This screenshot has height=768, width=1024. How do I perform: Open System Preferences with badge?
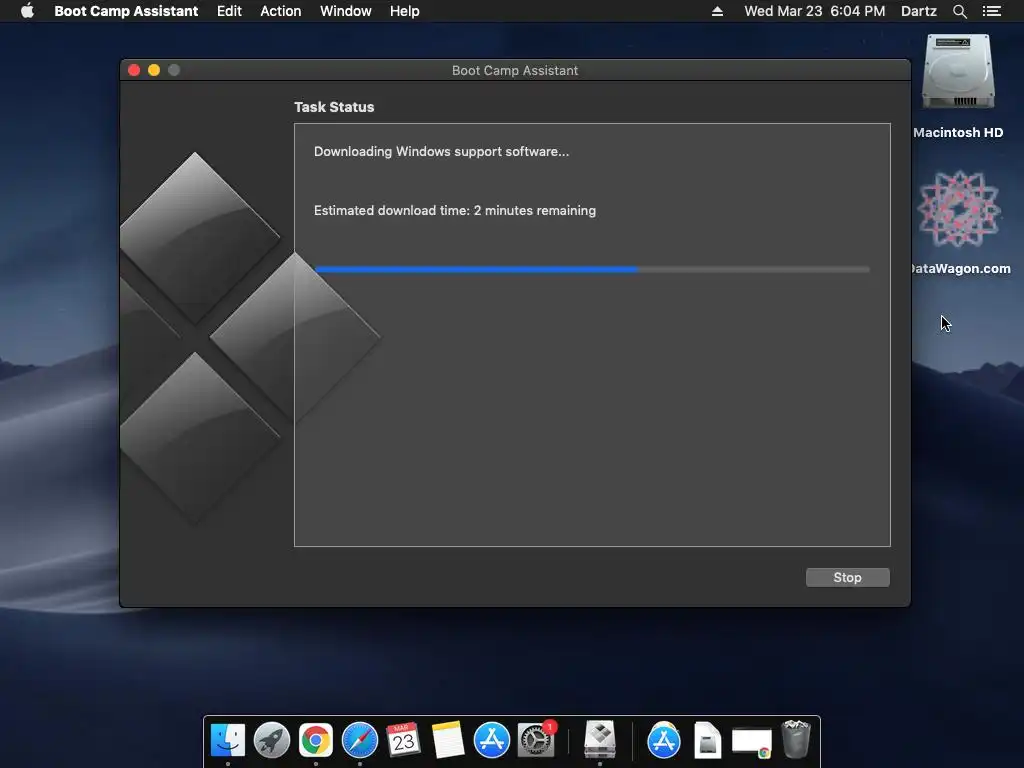(x=536, y=740)
